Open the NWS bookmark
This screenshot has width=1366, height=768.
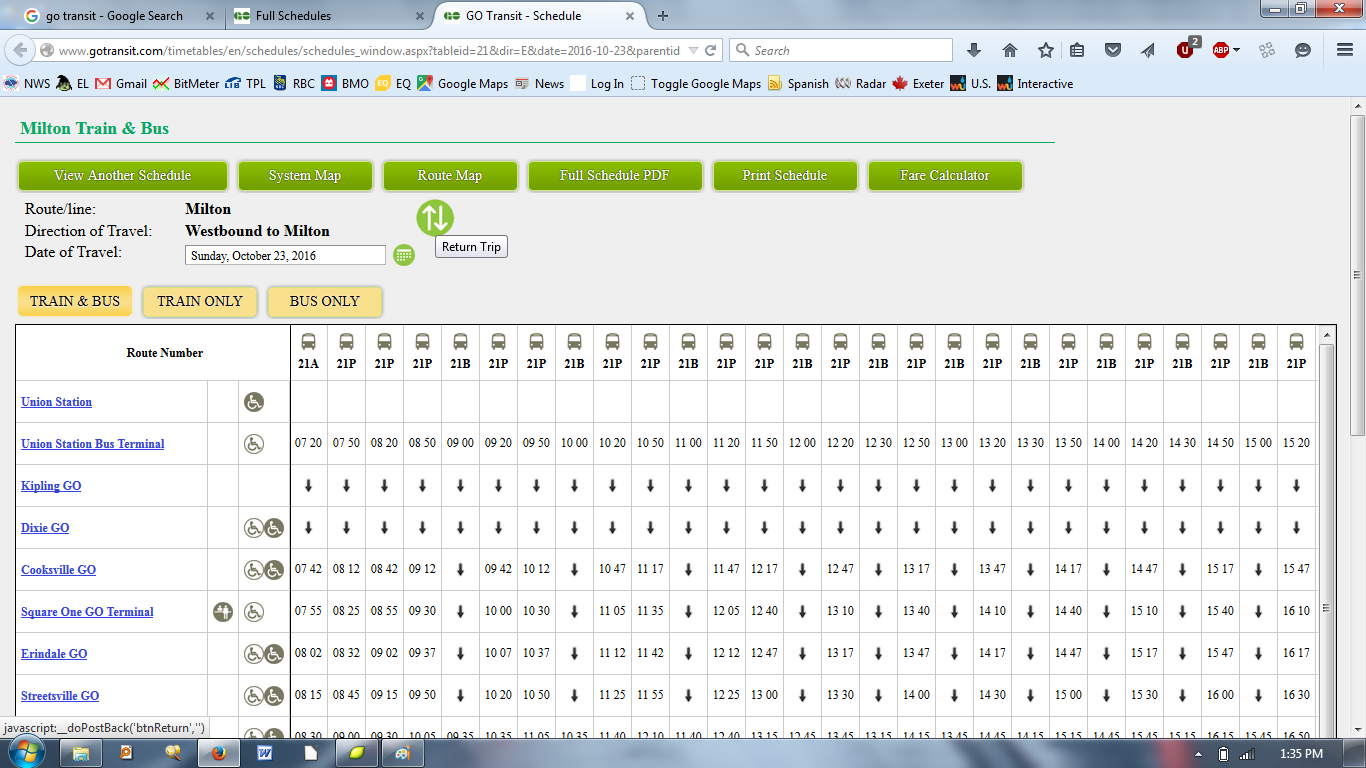click(x=27, y=84)
